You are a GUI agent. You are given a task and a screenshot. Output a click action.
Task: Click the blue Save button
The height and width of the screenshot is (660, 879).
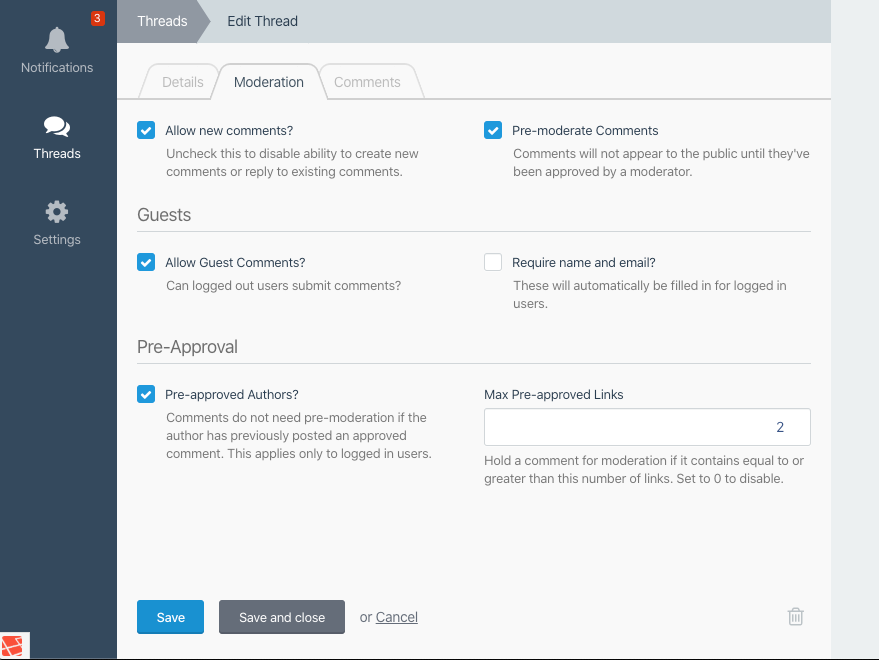[x=170, y=617]
